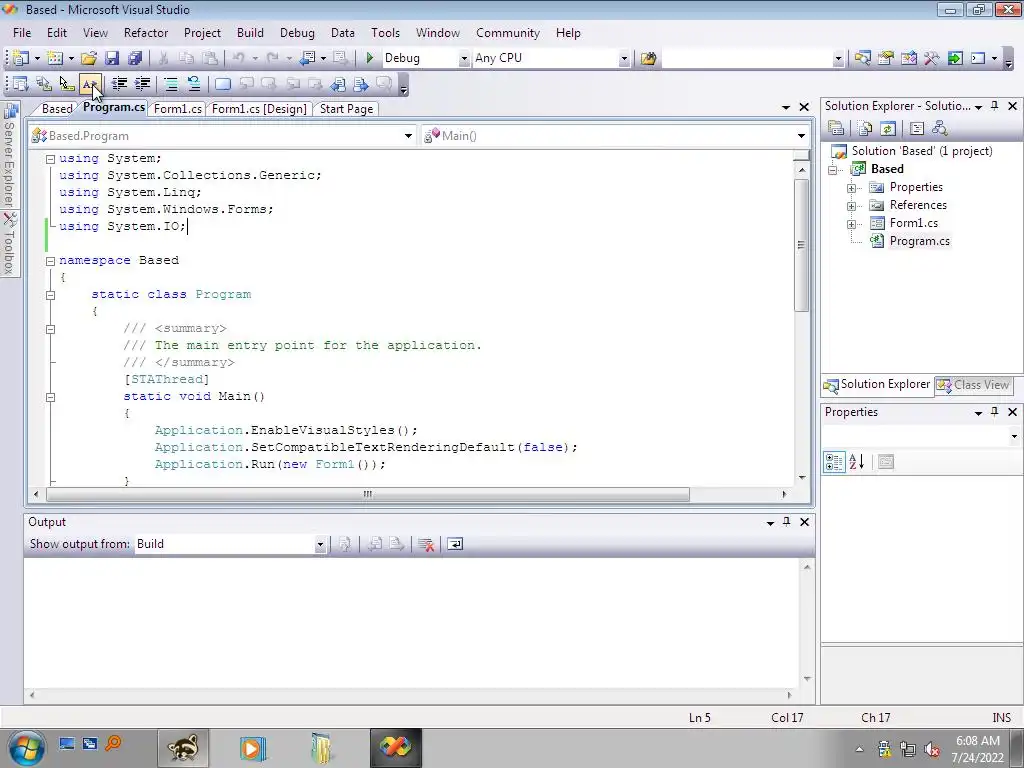Select Program.cs in Solution Explorer tree
1024x768 pixels.
[920, 241]
